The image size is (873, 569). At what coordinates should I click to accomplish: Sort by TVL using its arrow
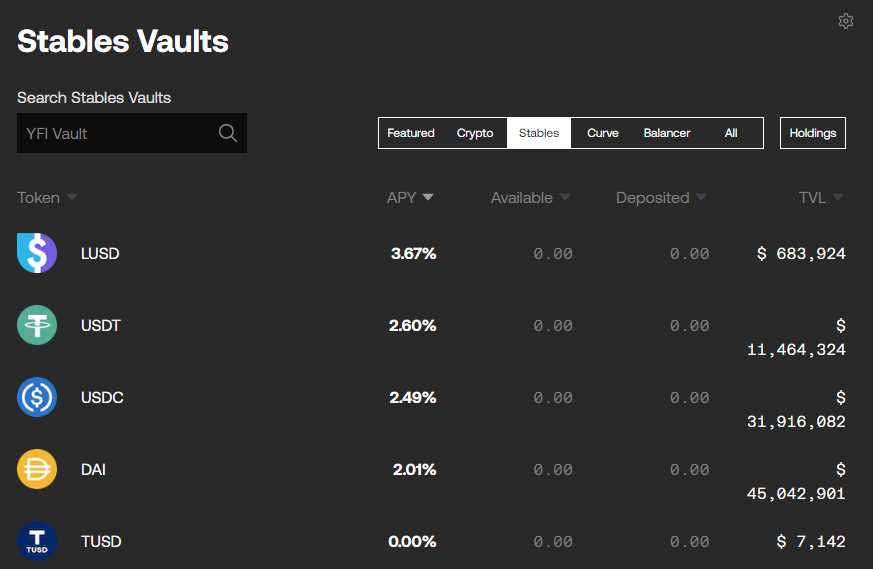point(838,197)
